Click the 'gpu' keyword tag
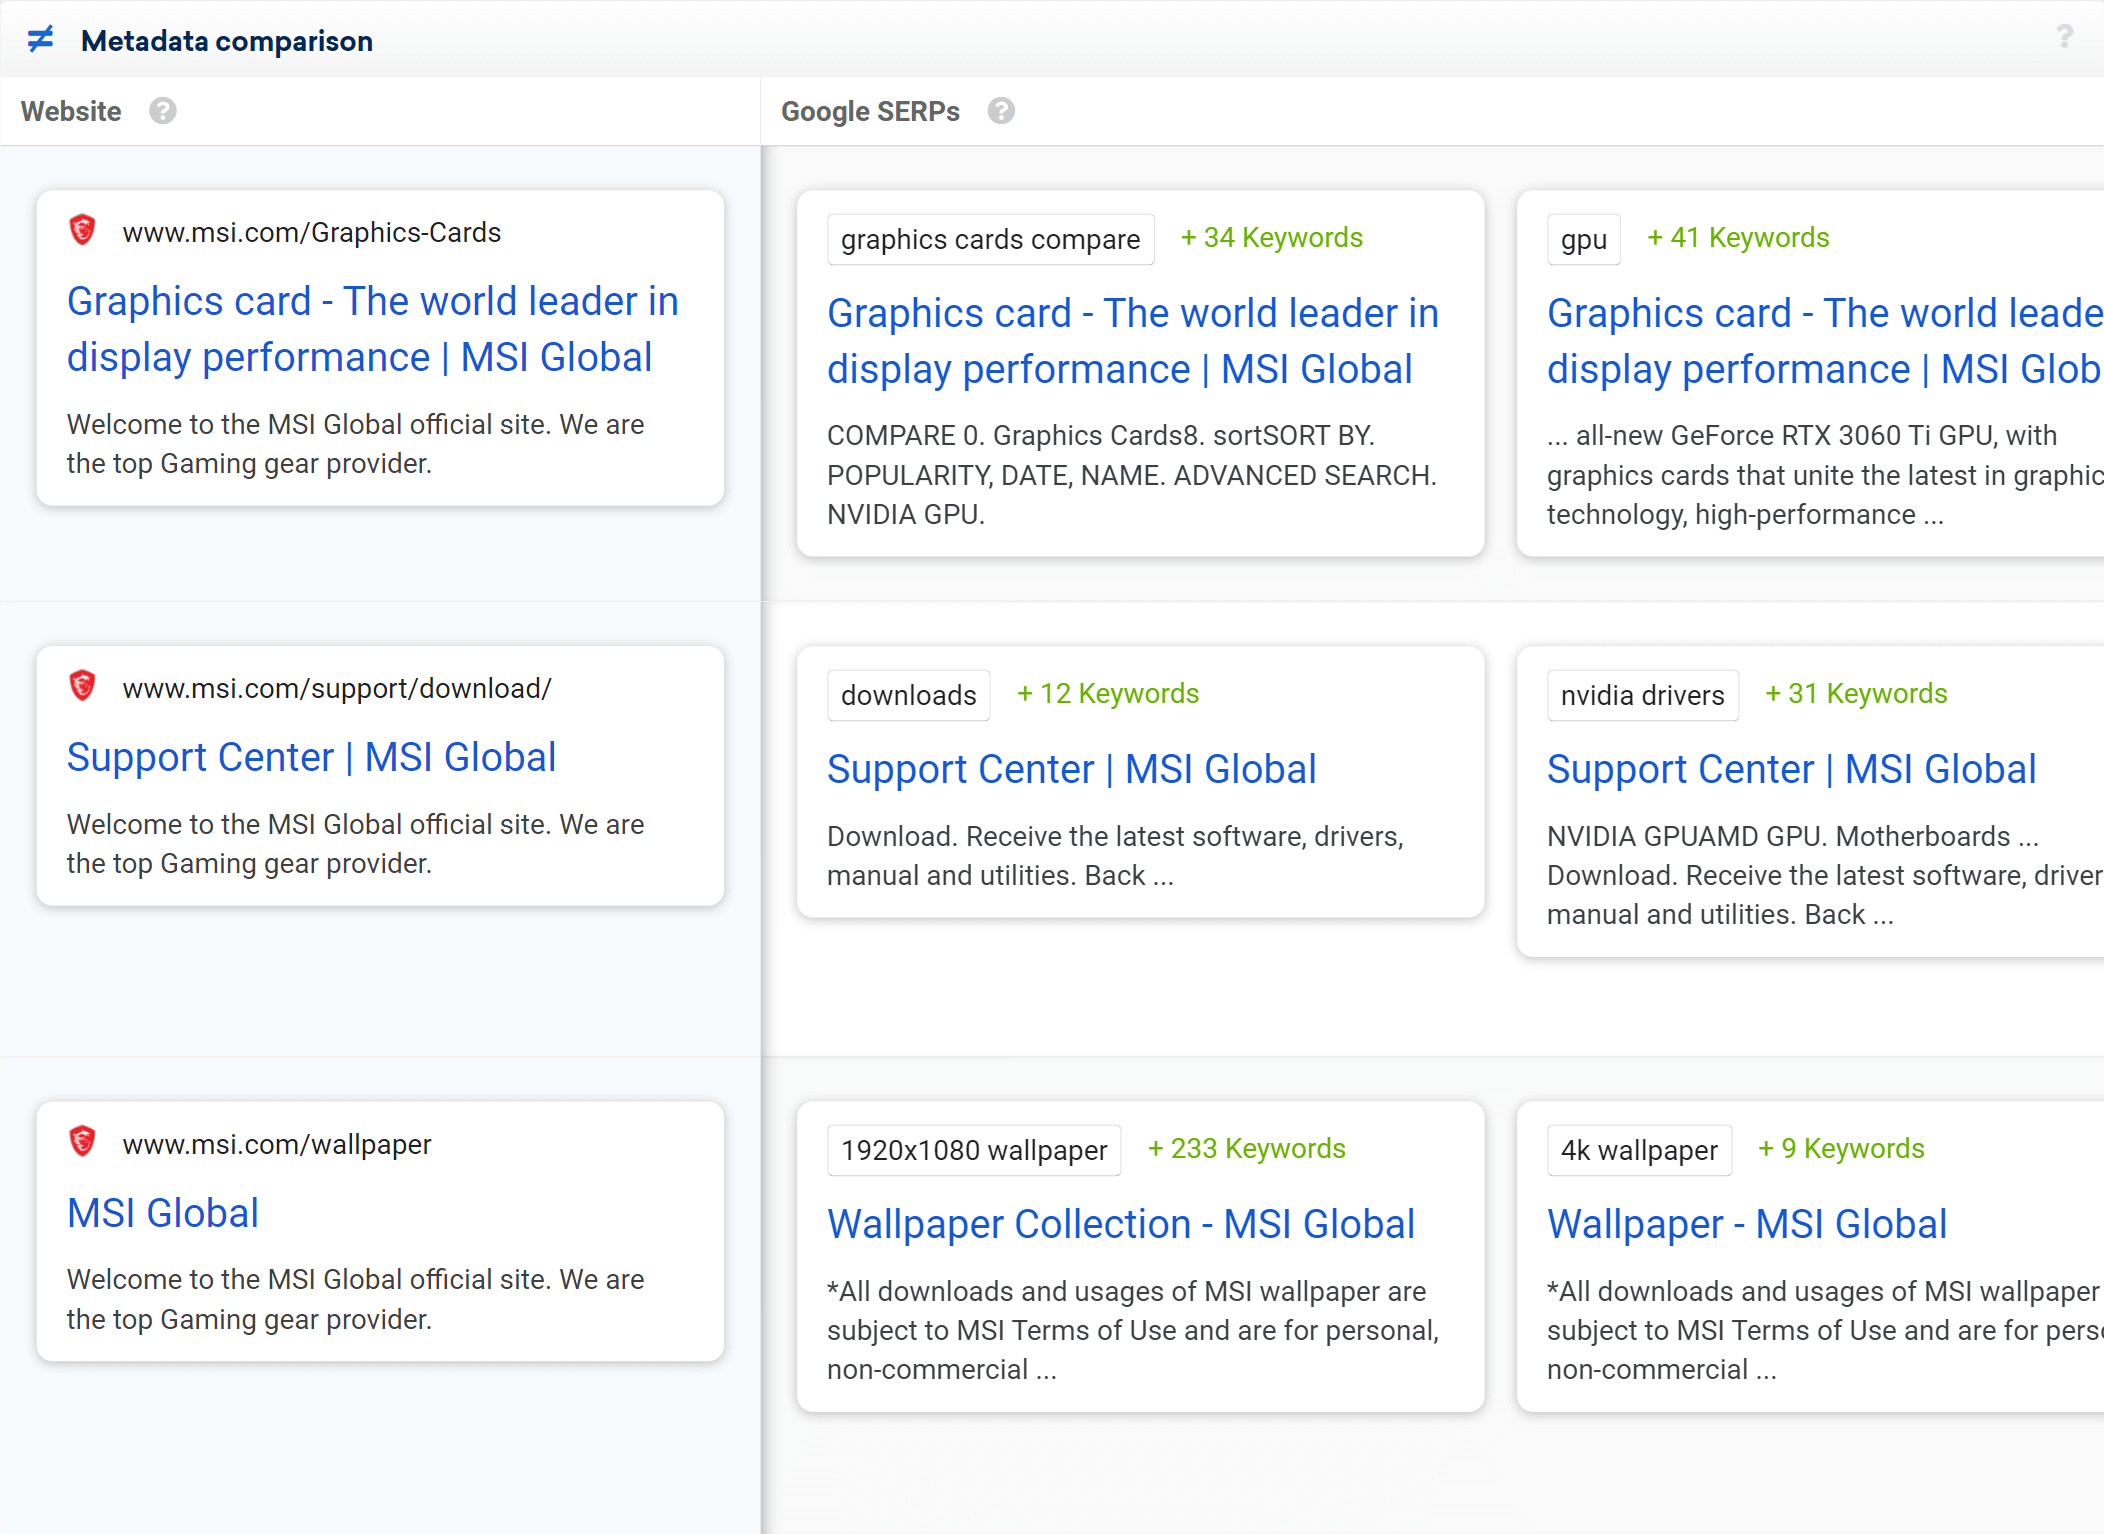 (1584, 239)
